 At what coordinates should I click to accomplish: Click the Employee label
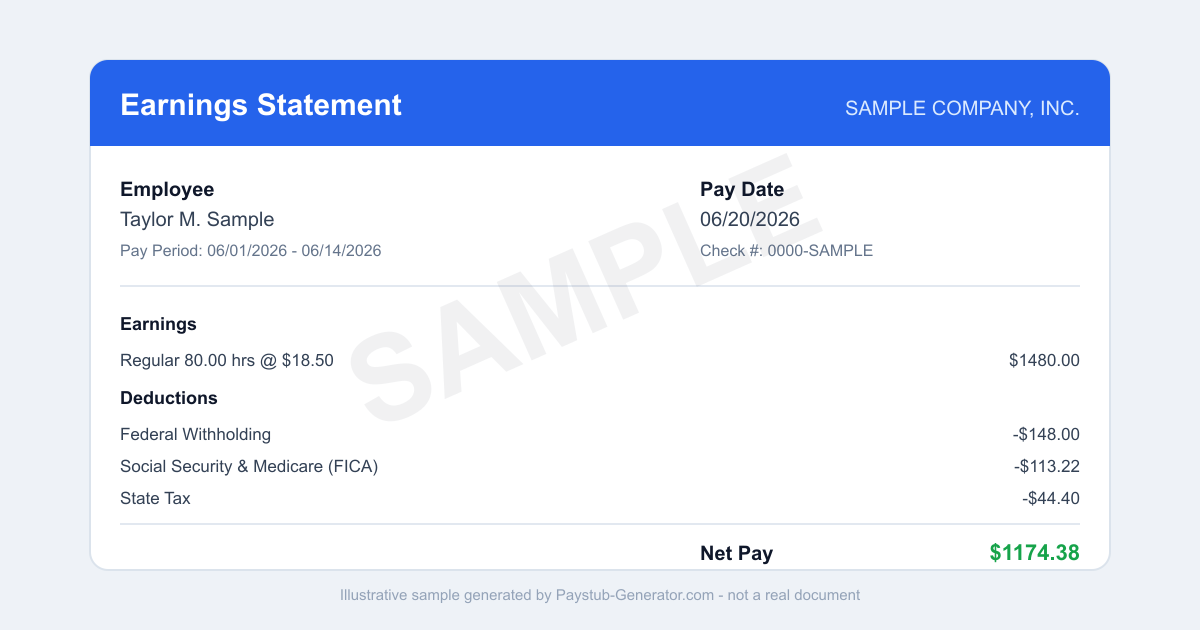tap(167, 190)
